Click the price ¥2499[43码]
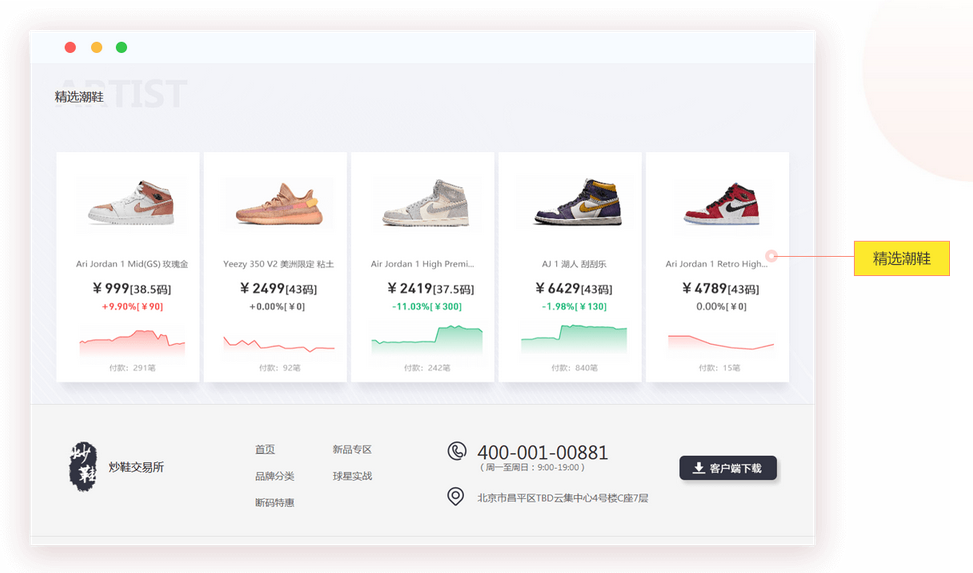Screen dimensions: 973x573 point(279,289)
